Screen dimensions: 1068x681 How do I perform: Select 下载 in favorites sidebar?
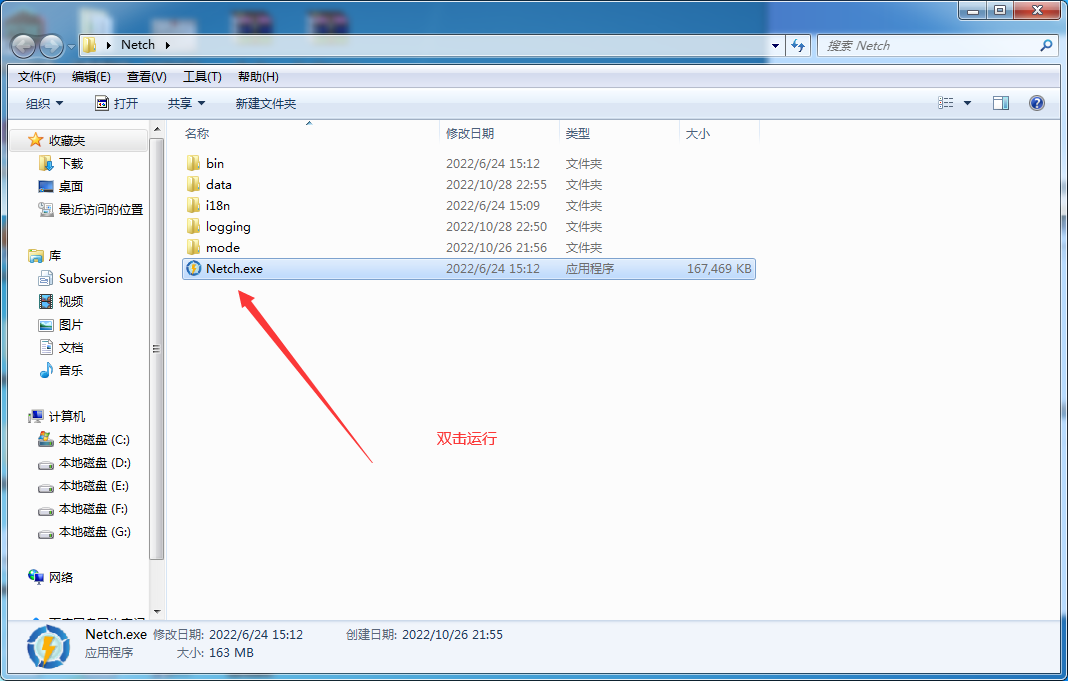pyautogui.click(x=71, y=163)
